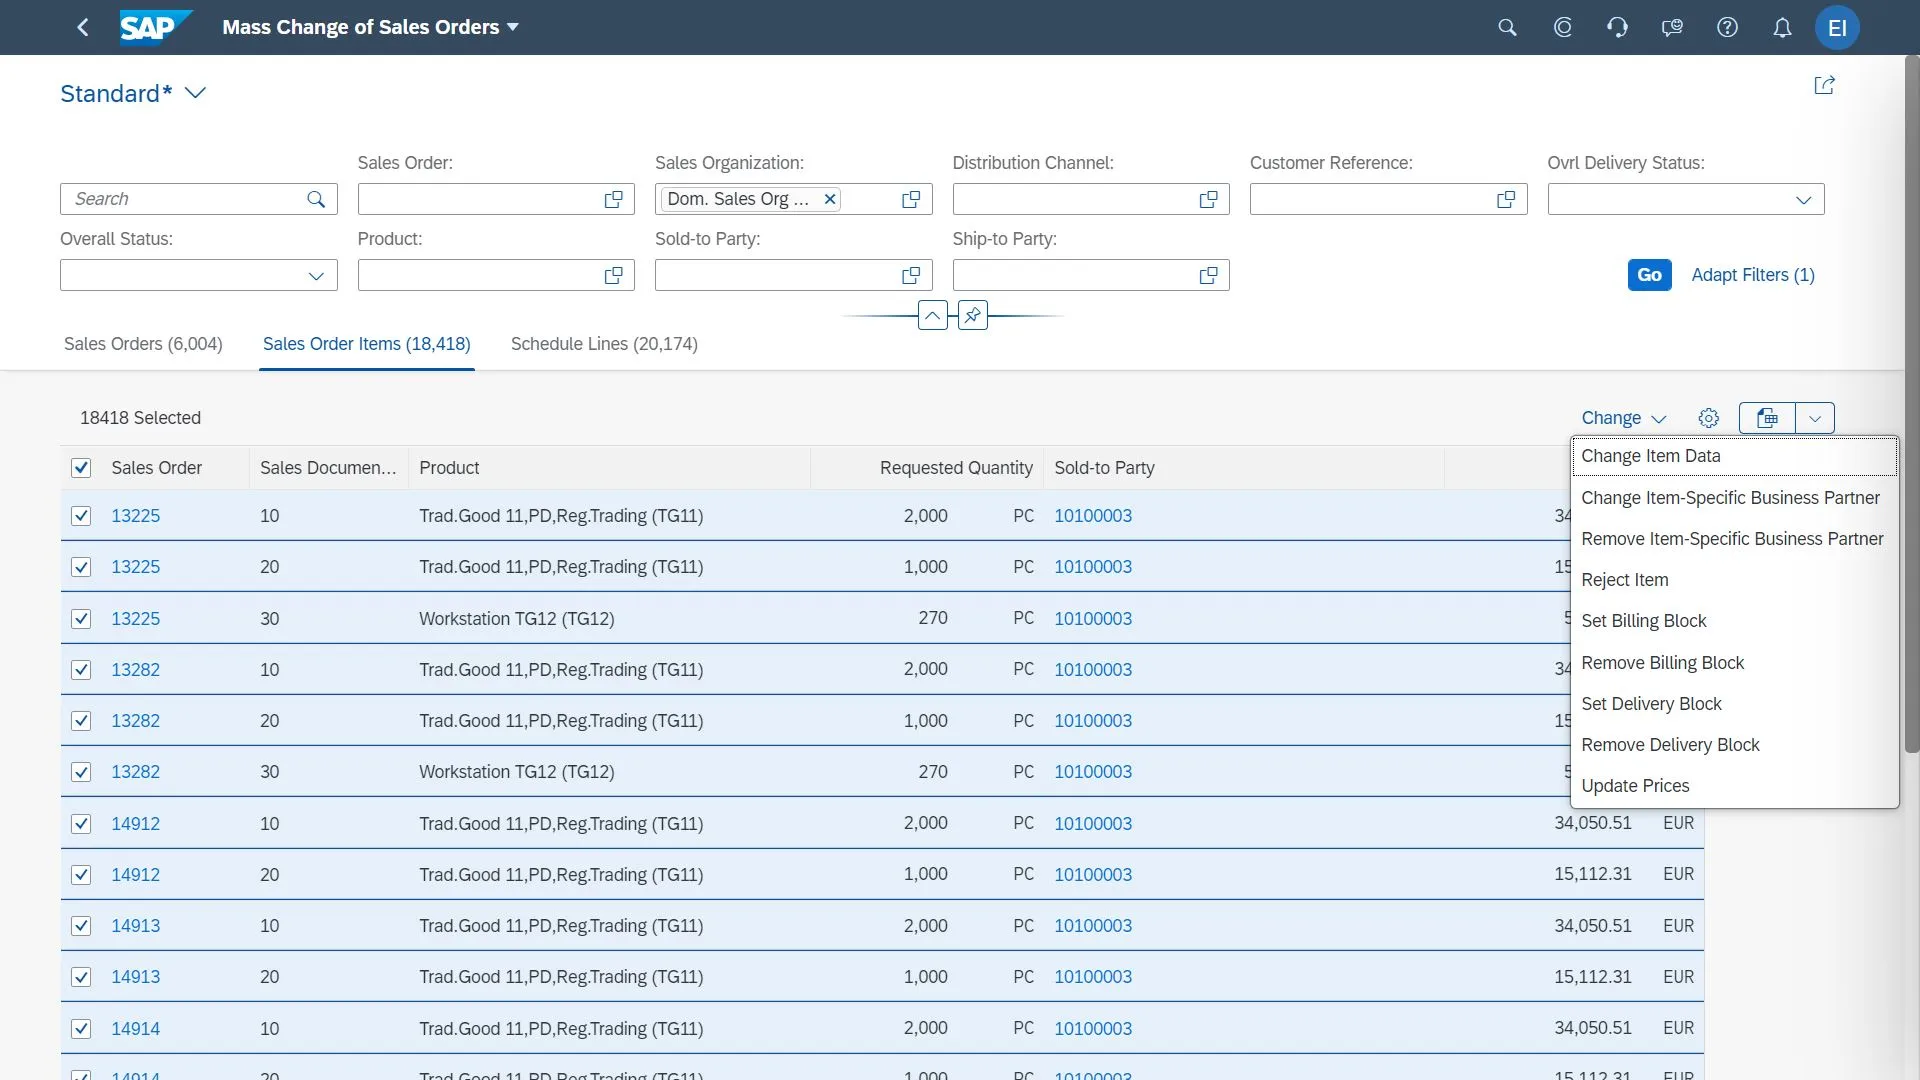Open Adapt Filters link

[1752, 275]
